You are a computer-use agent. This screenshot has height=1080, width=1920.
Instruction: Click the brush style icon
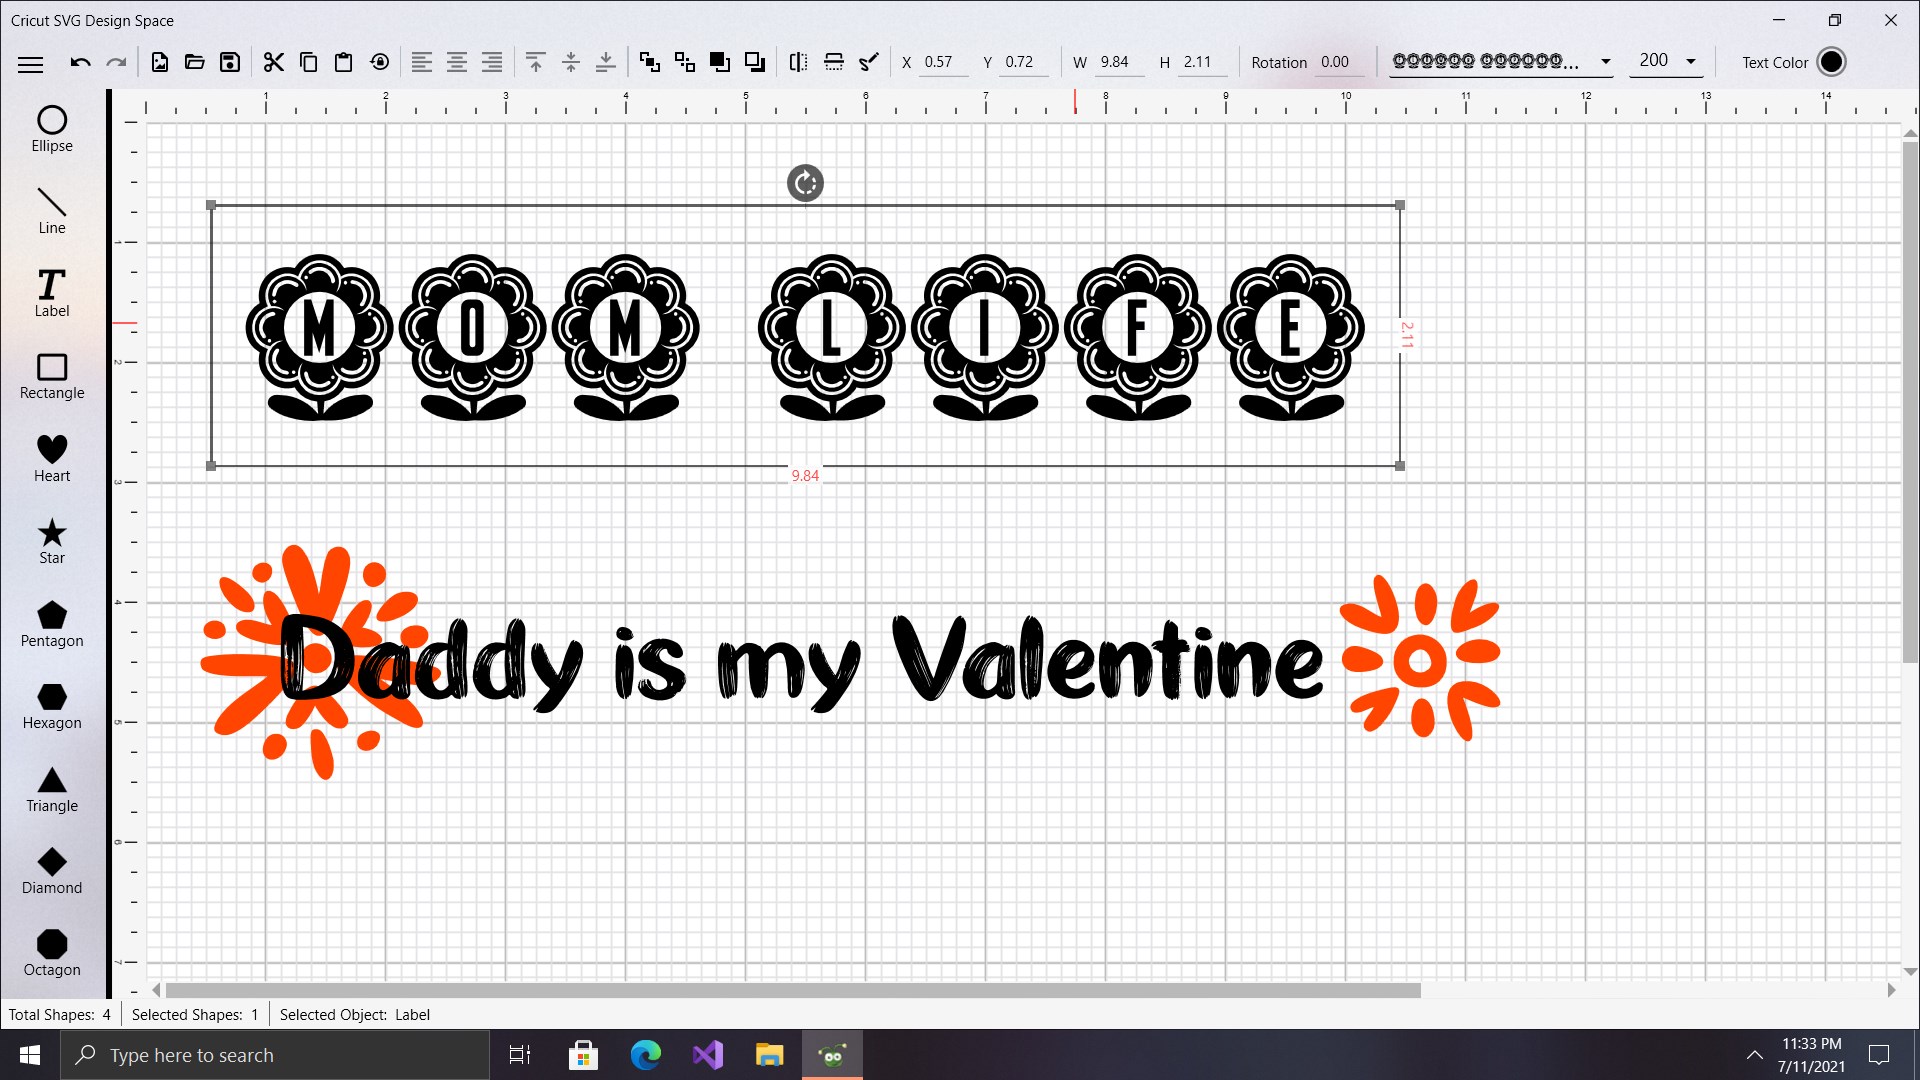[869, 62]
